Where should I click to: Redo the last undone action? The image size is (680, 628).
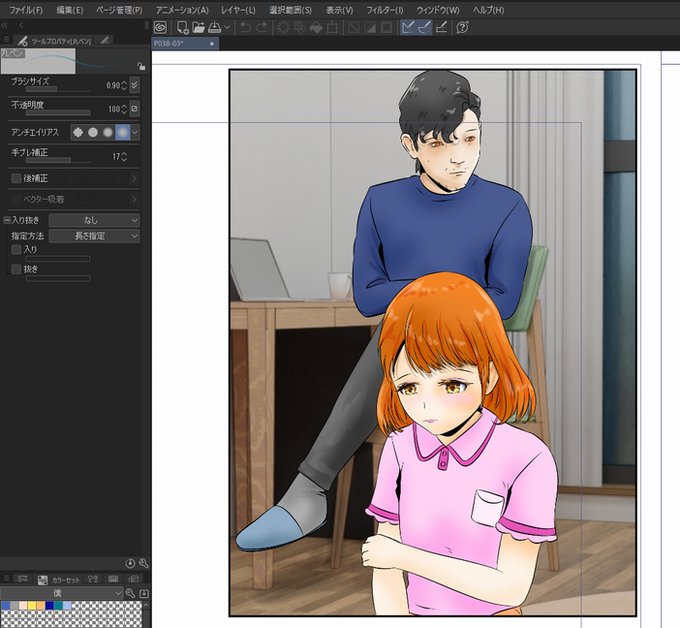262,28
